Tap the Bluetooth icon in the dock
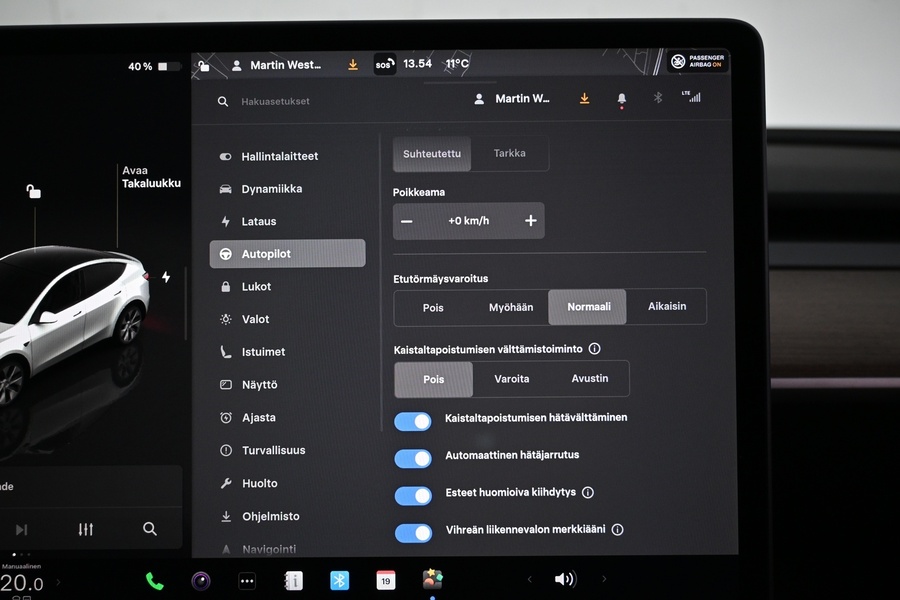This screenshot has height=600, width=900. tap(339, 580)
